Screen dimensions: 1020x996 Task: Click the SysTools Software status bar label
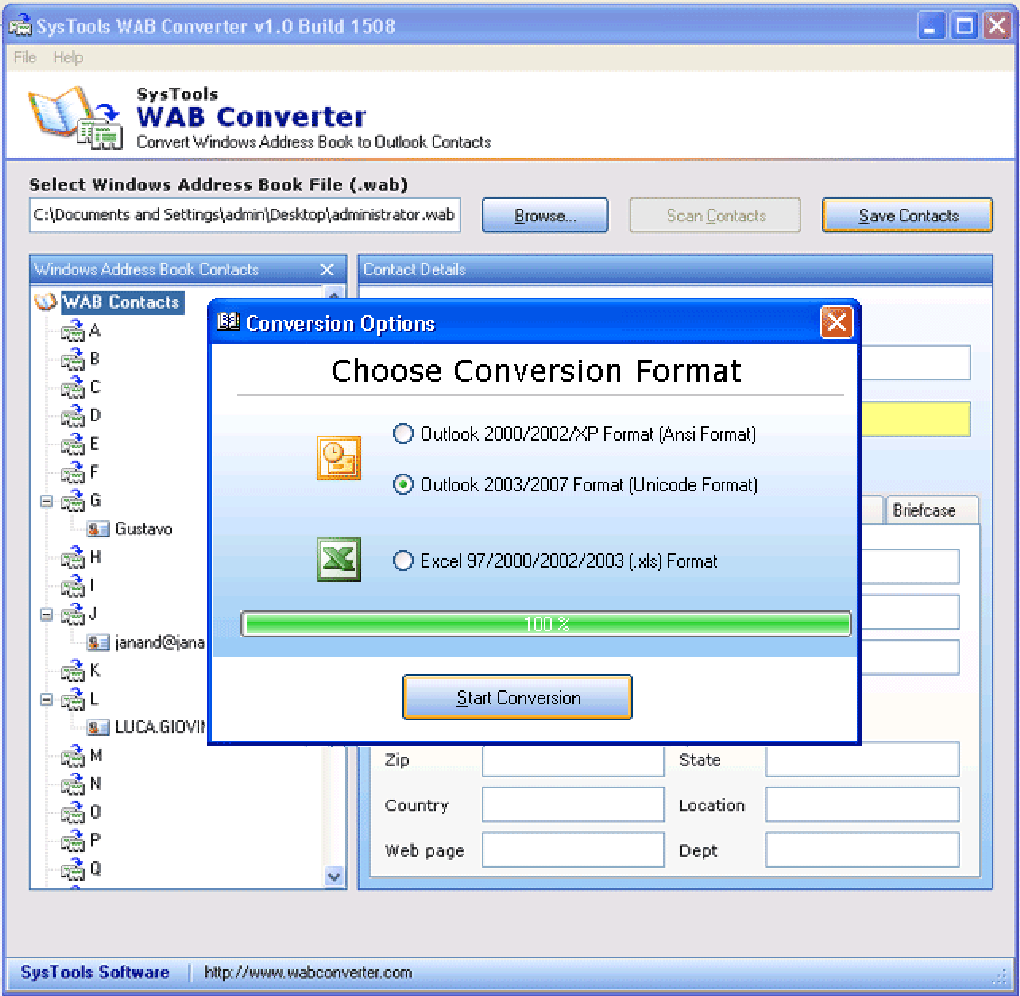point(95,973)
